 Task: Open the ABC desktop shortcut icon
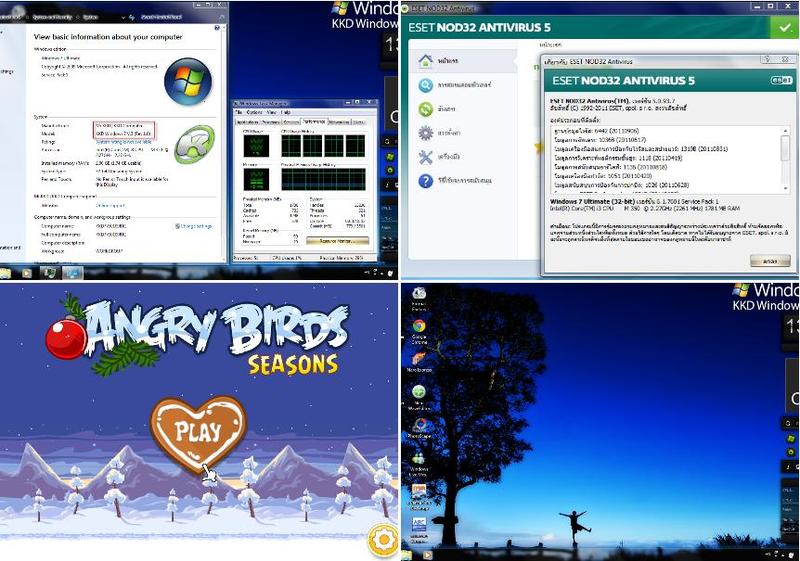coord(419,529)
